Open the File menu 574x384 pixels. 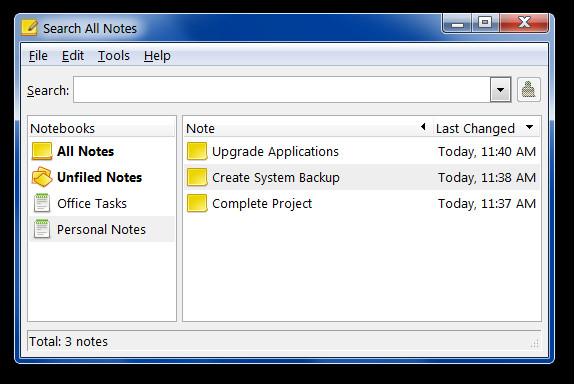38,56
